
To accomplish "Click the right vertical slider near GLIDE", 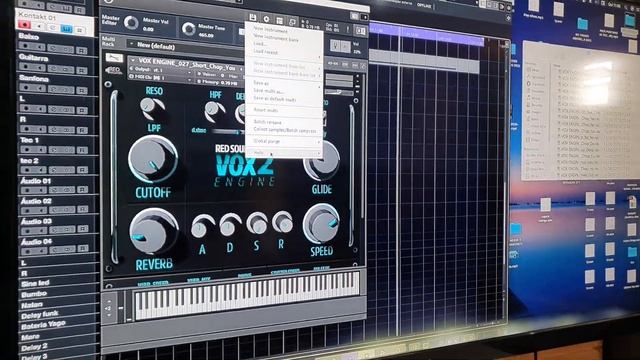I will point(351,176).
